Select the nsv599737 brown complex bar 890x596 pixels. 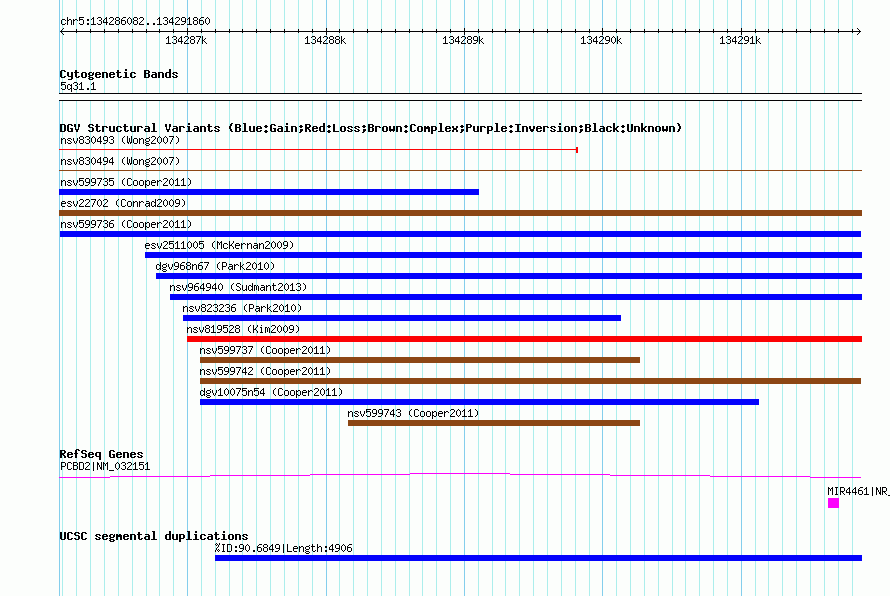[x=420, y=360]
